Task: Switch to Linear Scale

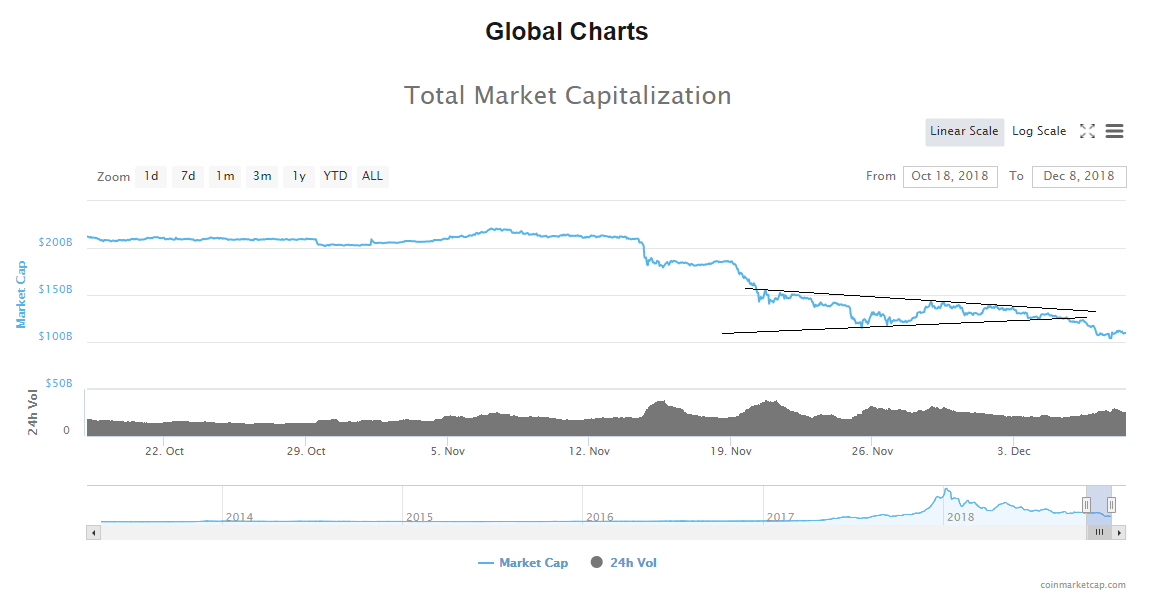Action: tap(964, 131)
